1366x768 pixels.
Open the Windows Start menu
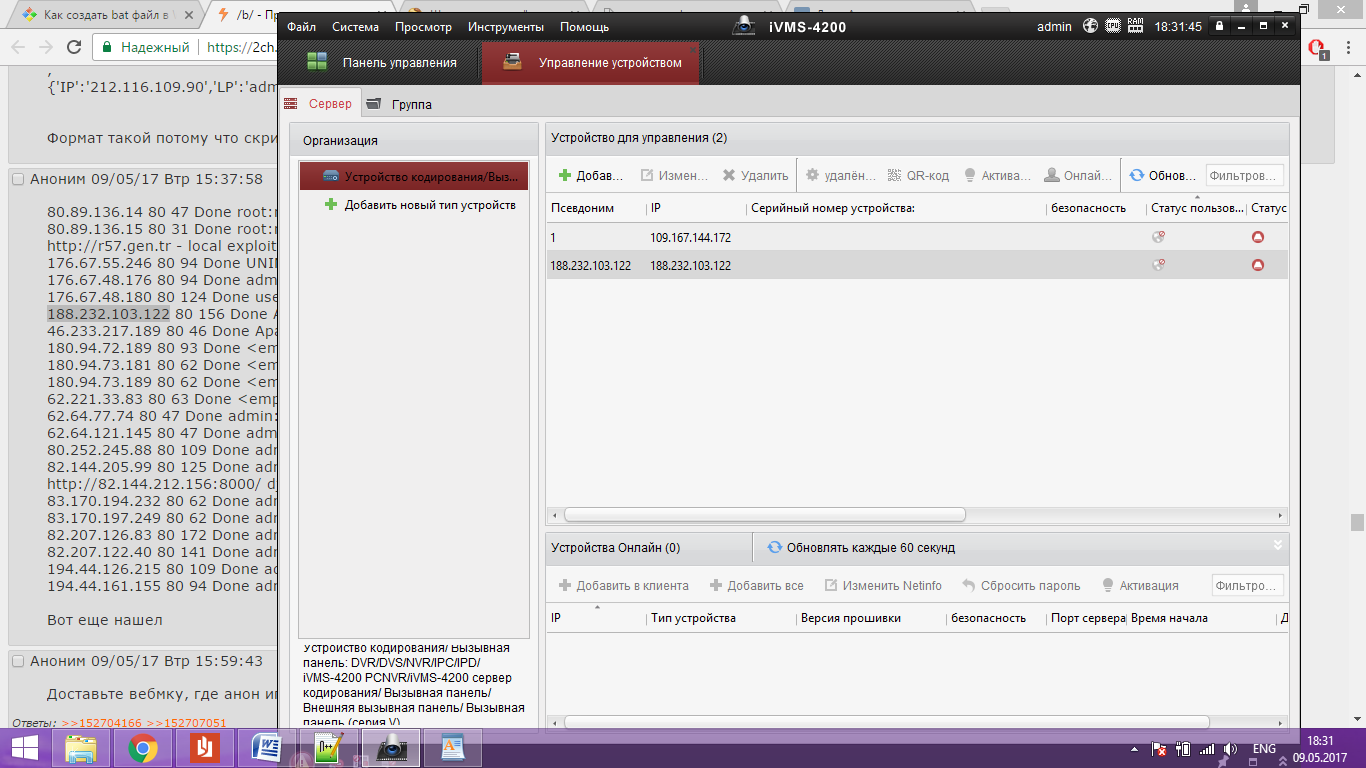(x=25, y=748)
